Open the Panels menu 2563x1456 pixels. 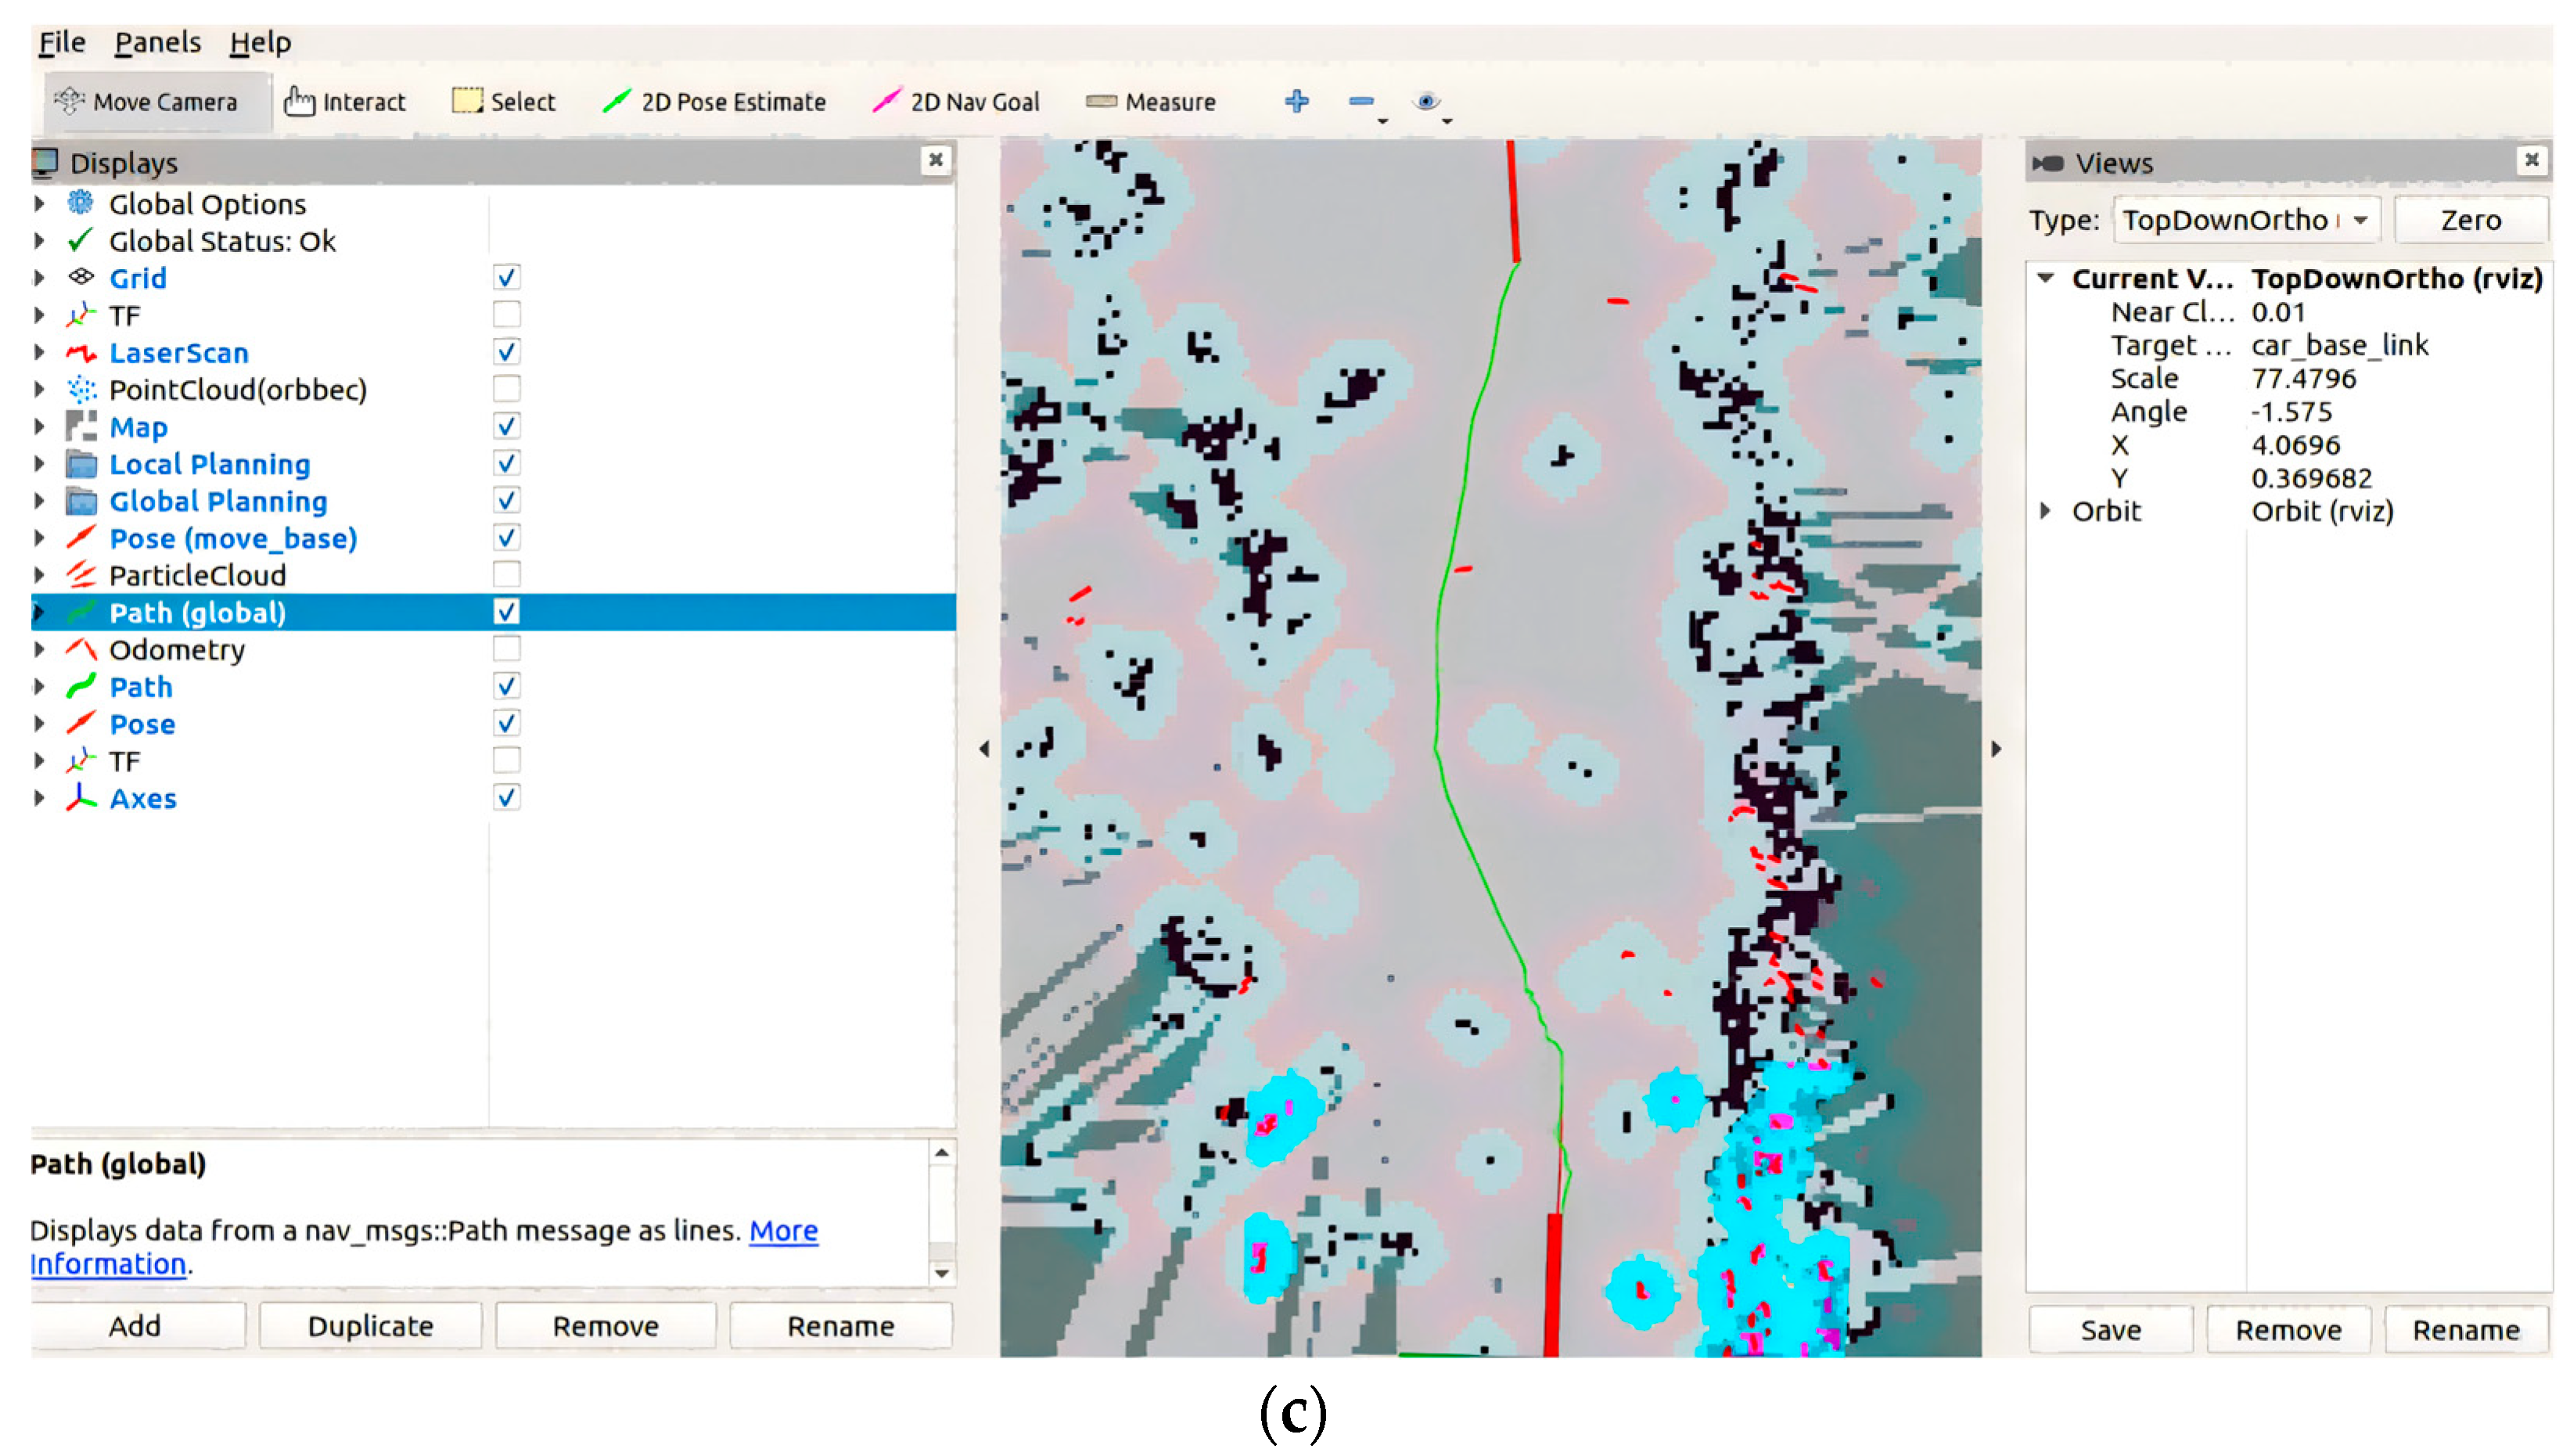click(157, 42)
